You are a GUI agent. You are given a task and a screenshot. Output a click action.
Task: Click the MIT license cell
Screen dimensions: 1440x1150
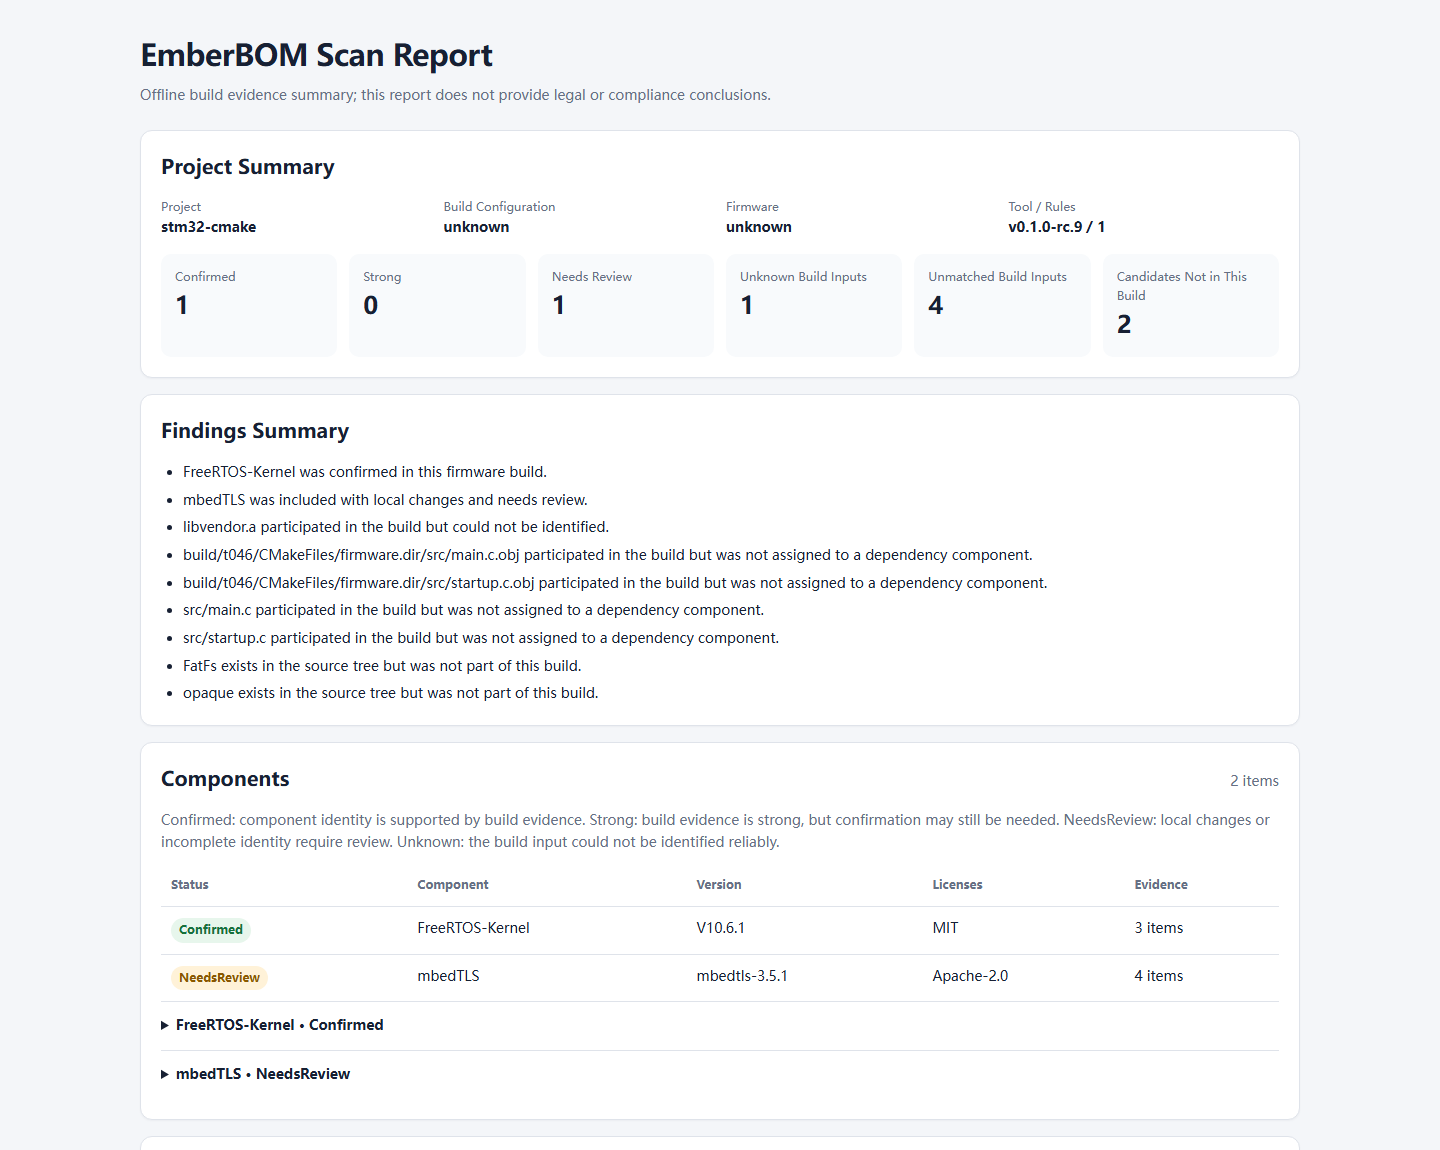[x=945, y=928]
